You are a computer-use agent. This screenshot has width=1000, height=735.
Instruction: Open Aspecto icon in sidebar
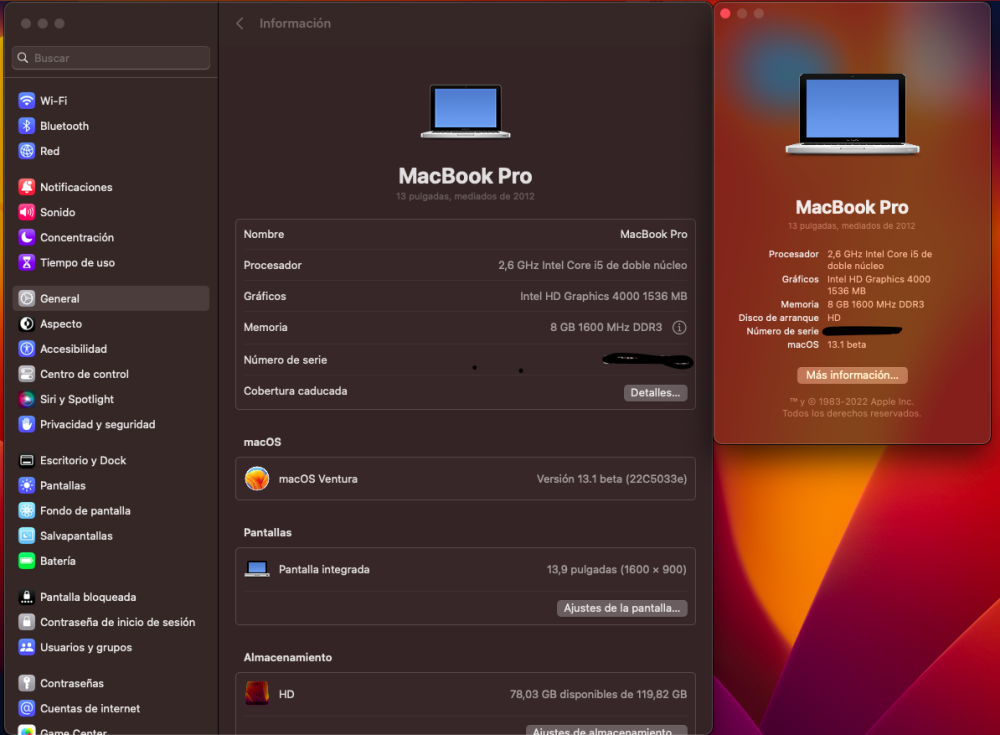click(x=26, y=324)
